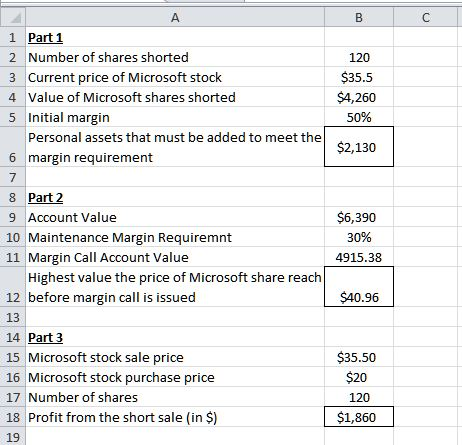Click 'Microsoft stock sale price' cell

pyautogui.click(x=175, y=357)
